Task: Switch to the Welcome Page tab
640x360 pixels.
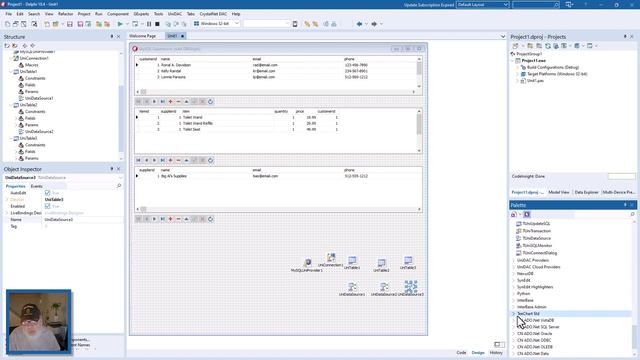Action: 142,36
